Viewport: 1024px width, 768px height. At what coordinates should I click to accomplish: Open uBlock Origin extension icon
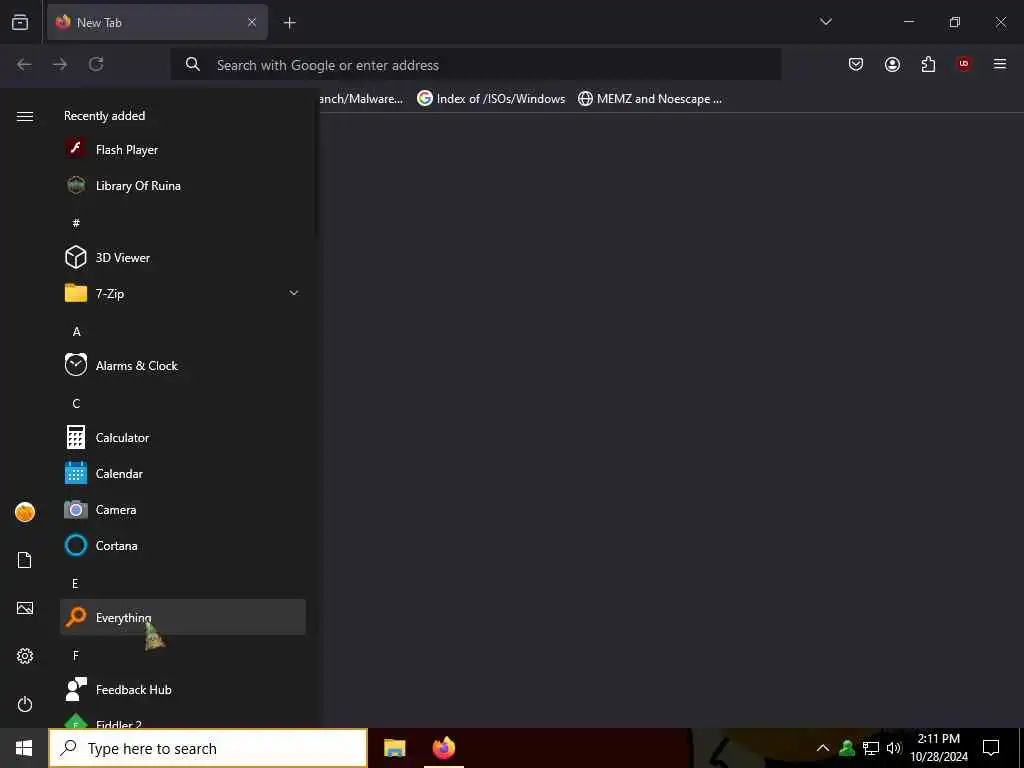964,64
